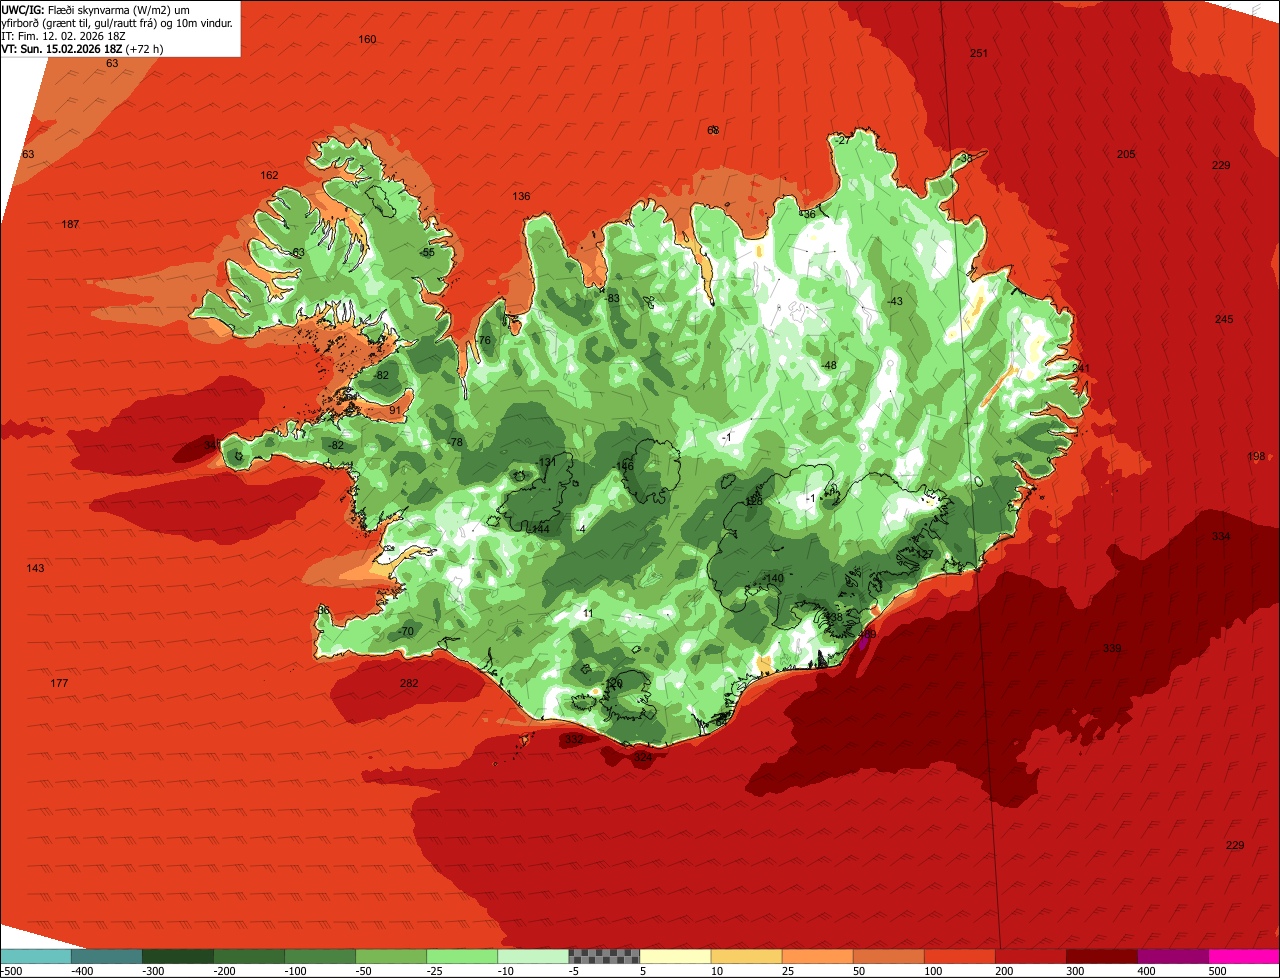Click the map value '136'

[521, 196]
